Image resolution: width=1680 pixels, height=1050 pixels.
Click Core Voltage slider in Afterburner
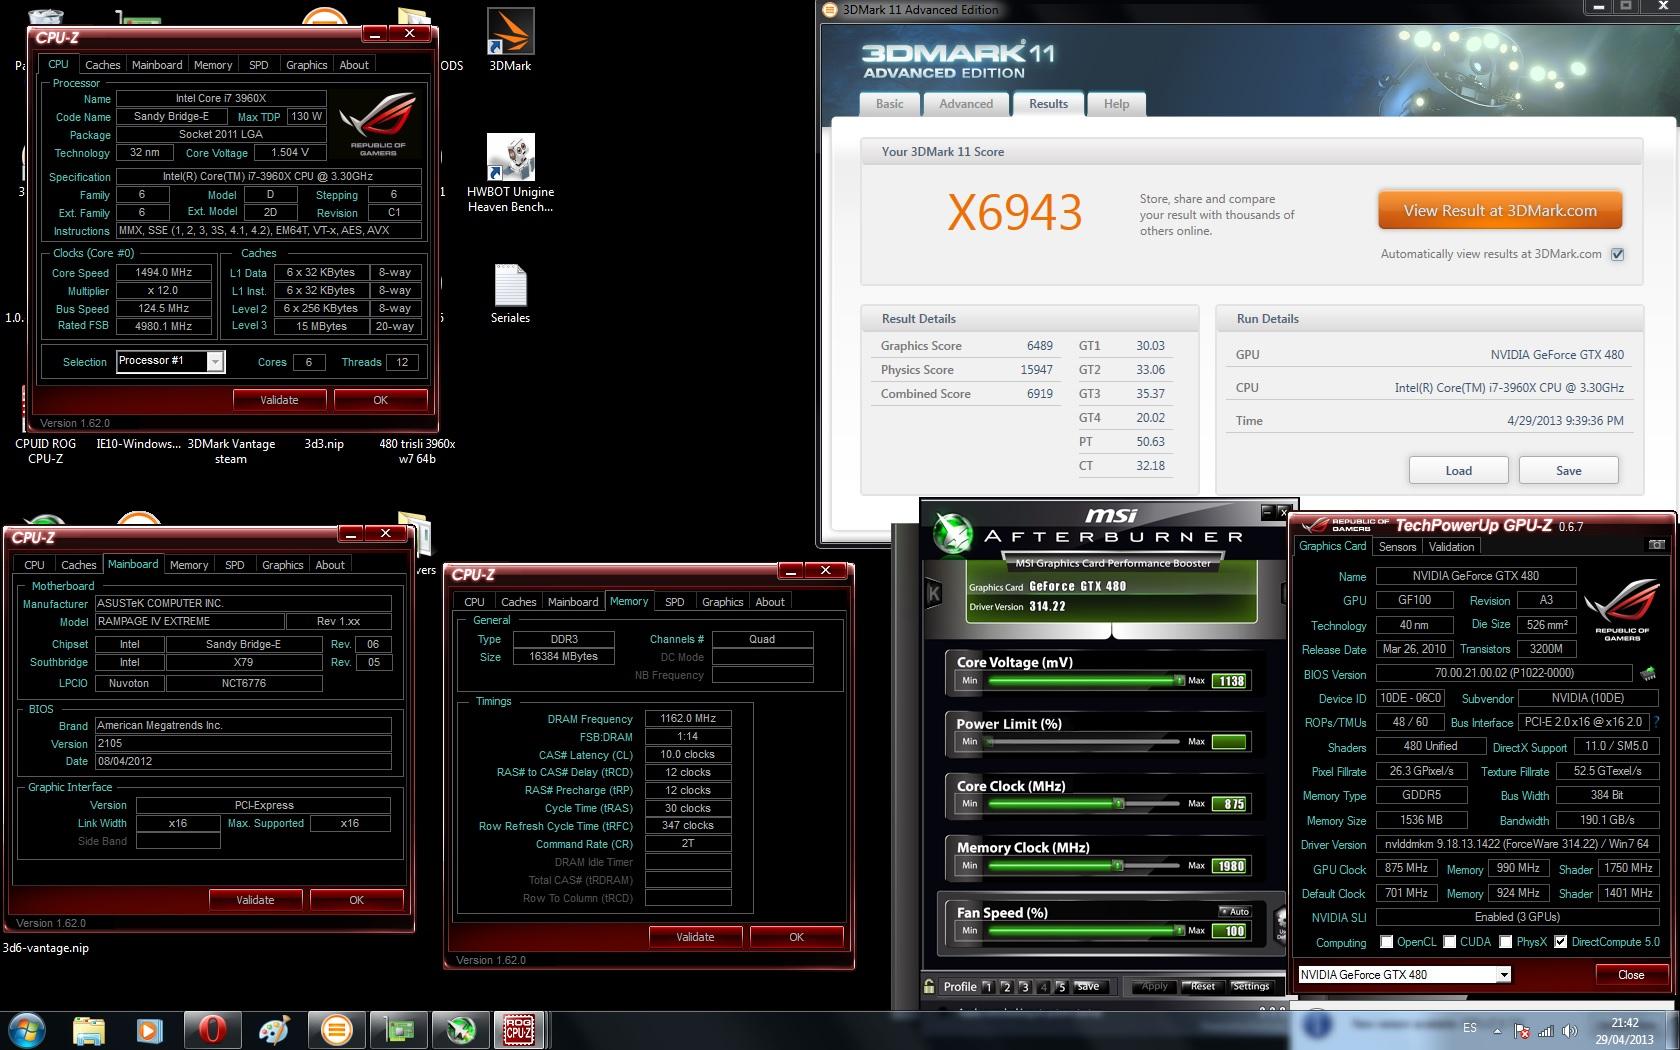(x=1085, y=681)
